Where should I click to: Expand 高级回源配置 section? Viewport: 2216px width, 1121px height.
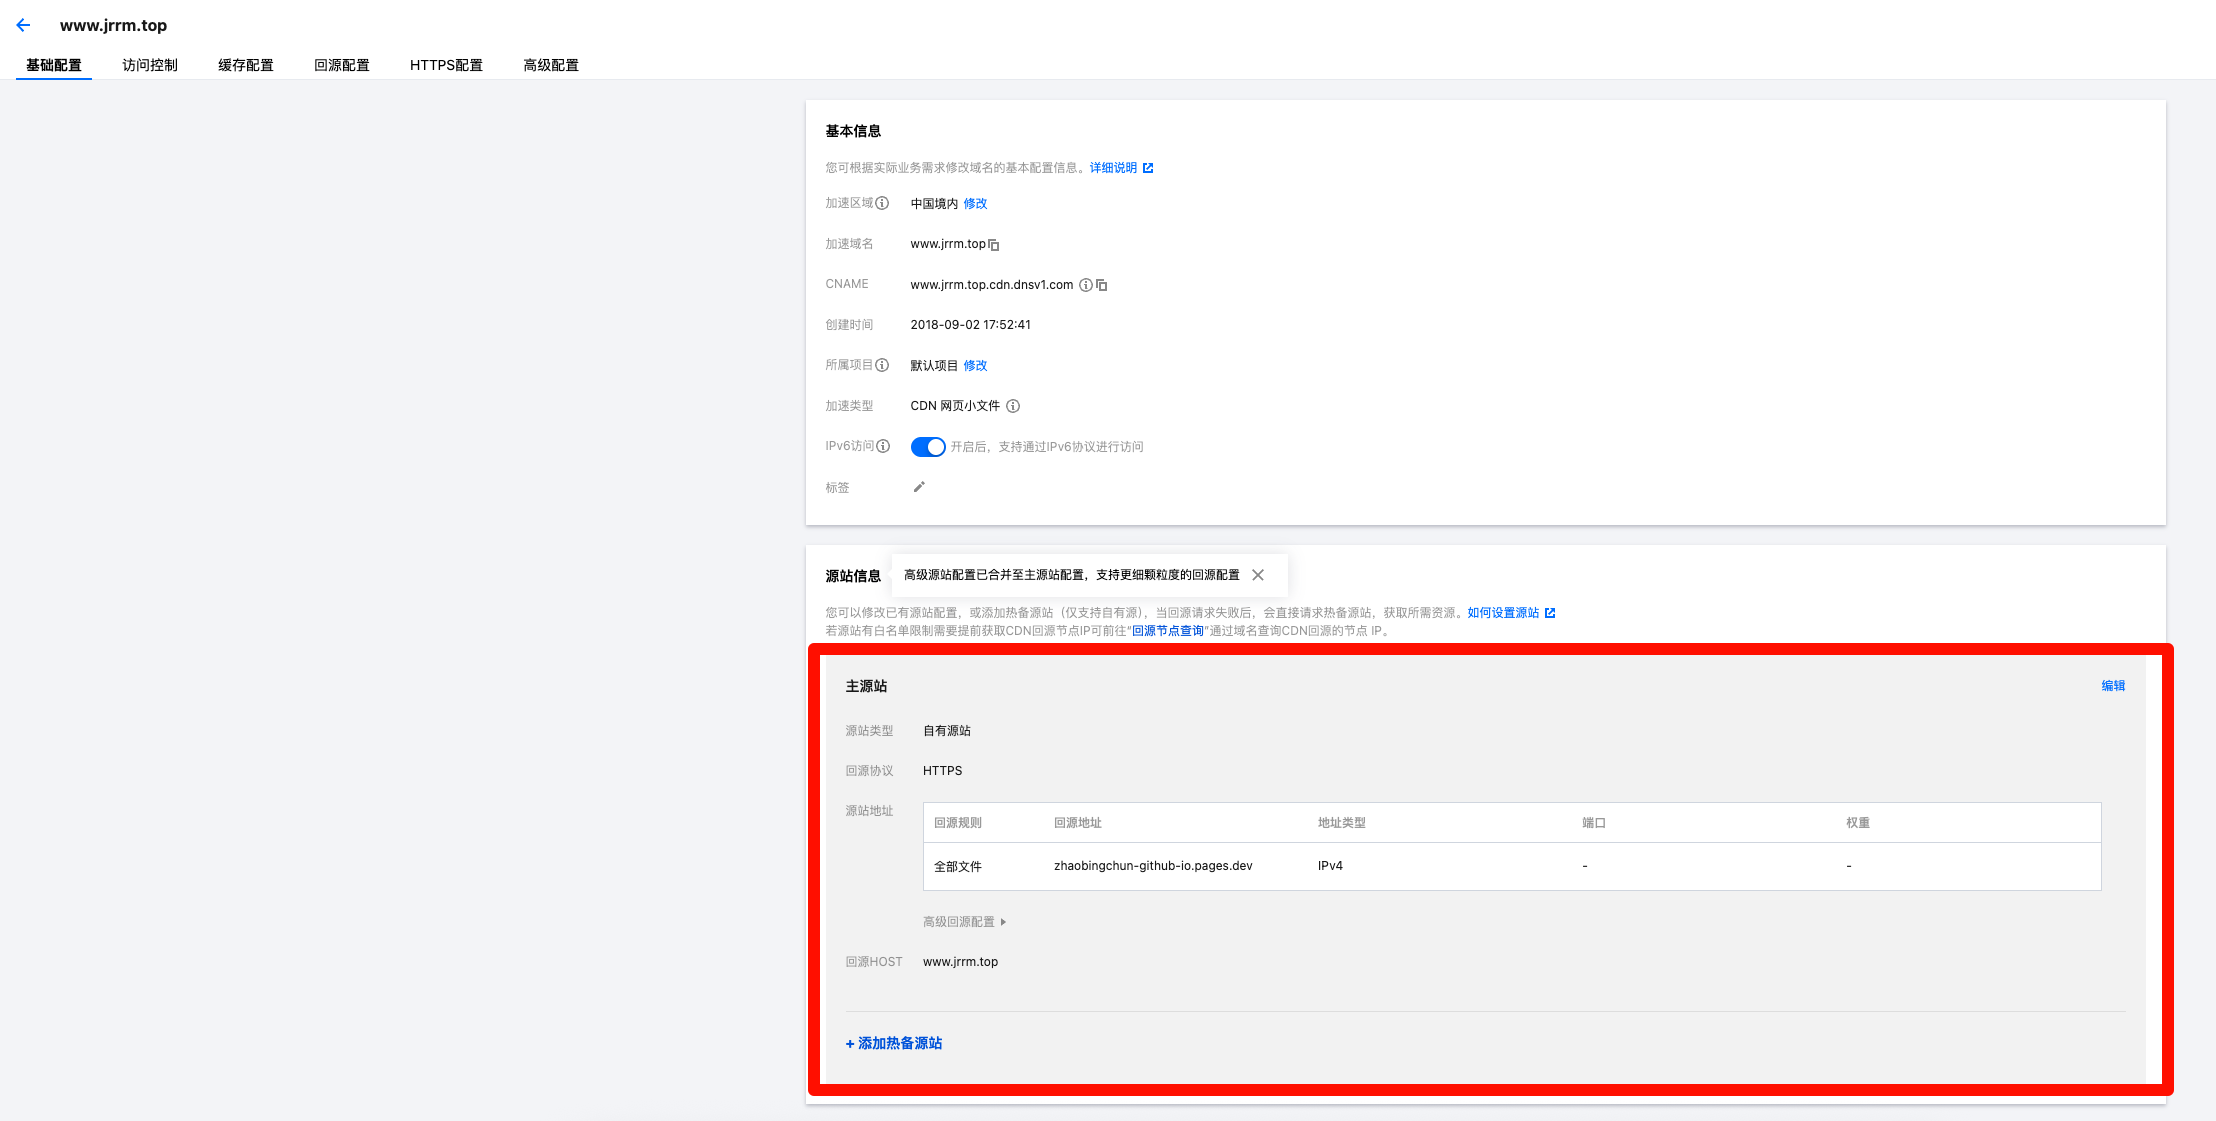(964, 922)
